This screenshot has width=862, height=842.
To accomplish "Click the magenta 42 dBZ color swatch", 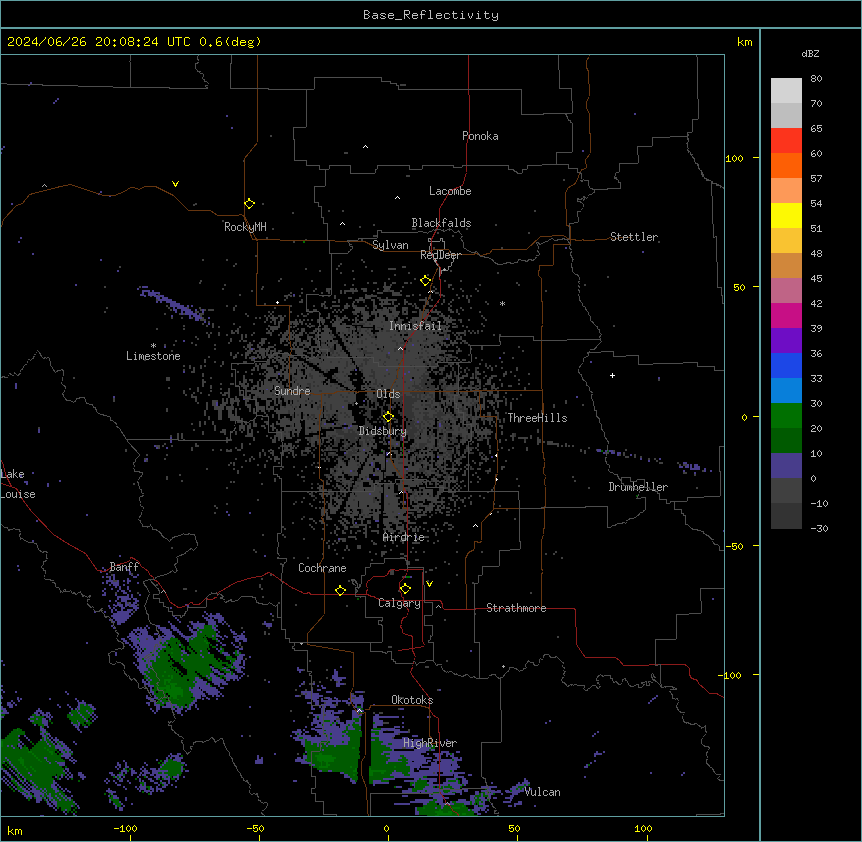I will point(786,315).
